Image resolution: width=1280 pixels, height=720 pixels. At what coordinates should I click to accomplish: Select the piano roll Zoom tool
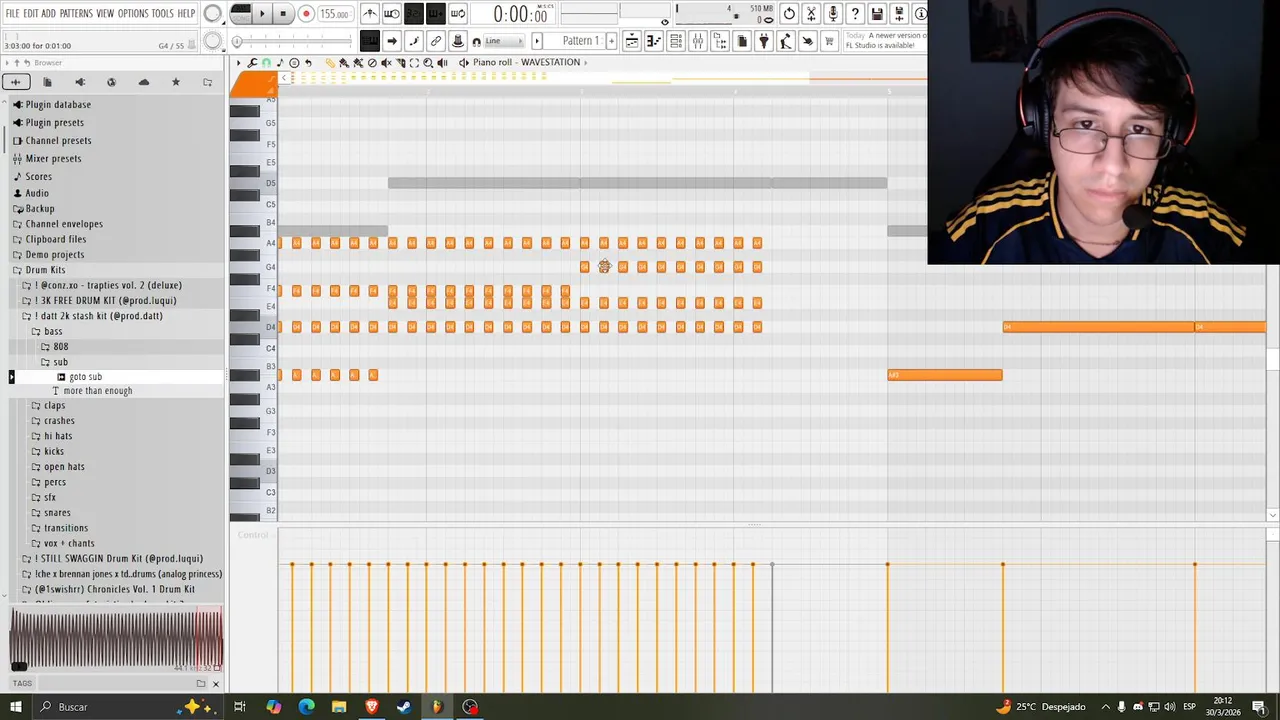coord(428,63)
